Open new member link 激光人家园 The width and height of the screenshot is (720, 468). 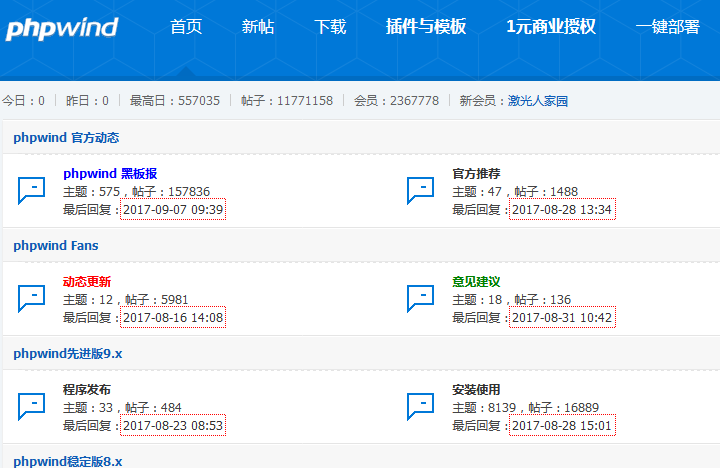pos(538,101)
